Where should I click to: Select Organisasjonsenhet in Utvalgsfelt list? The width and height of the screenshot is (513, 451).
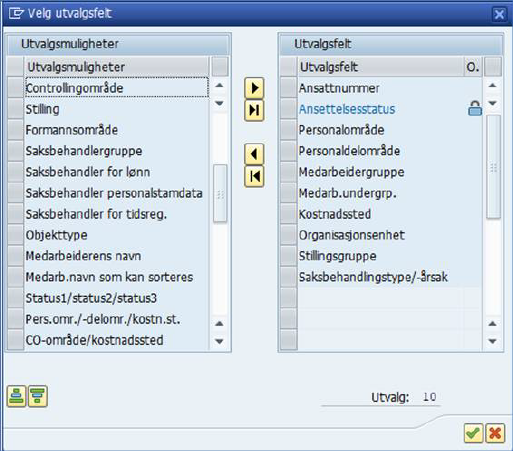tap(381, 235)
